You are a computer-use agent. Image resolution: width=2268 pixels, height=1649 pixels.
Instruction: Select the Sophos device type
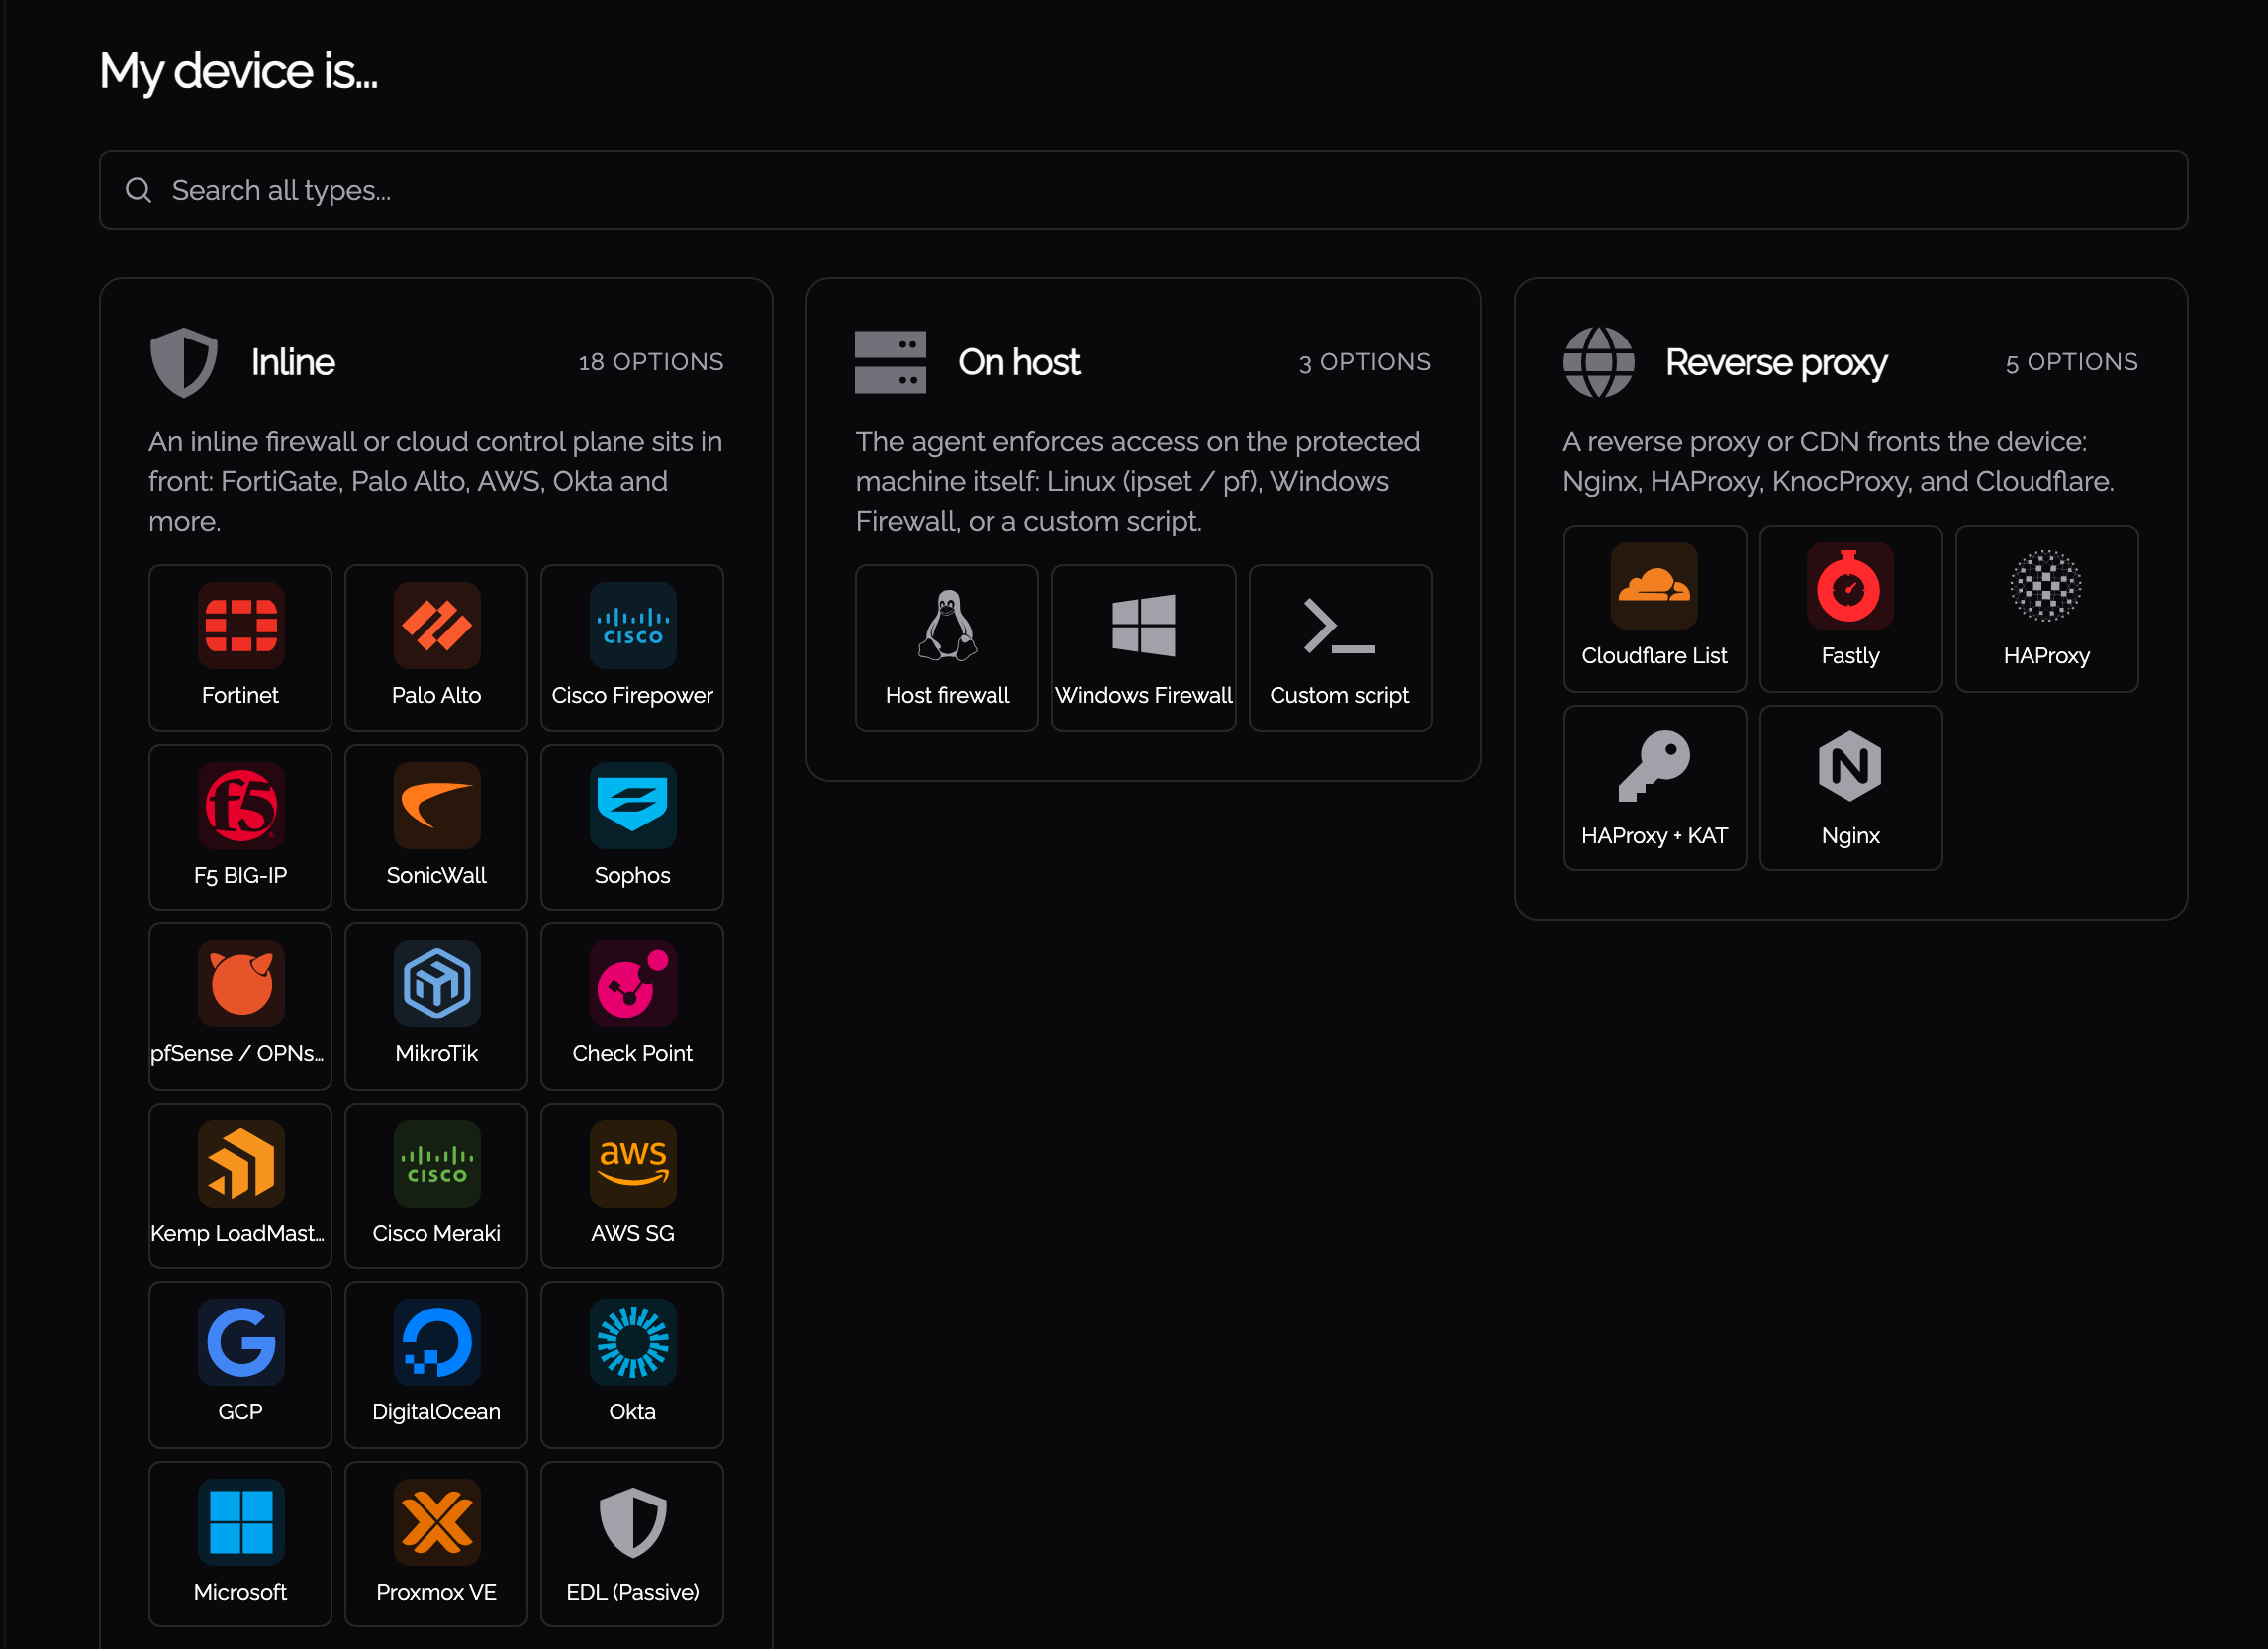(x=632, y=827)
